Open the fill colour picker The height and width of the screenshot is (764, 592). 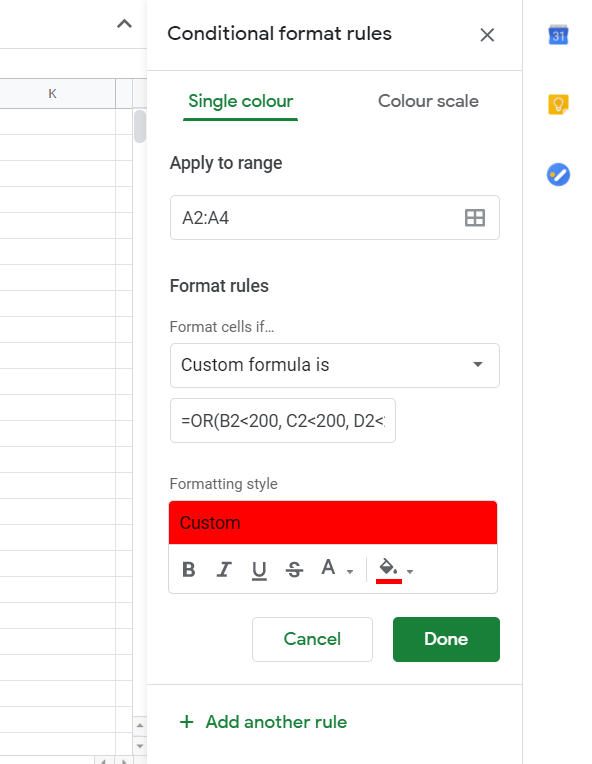point(395,570)
